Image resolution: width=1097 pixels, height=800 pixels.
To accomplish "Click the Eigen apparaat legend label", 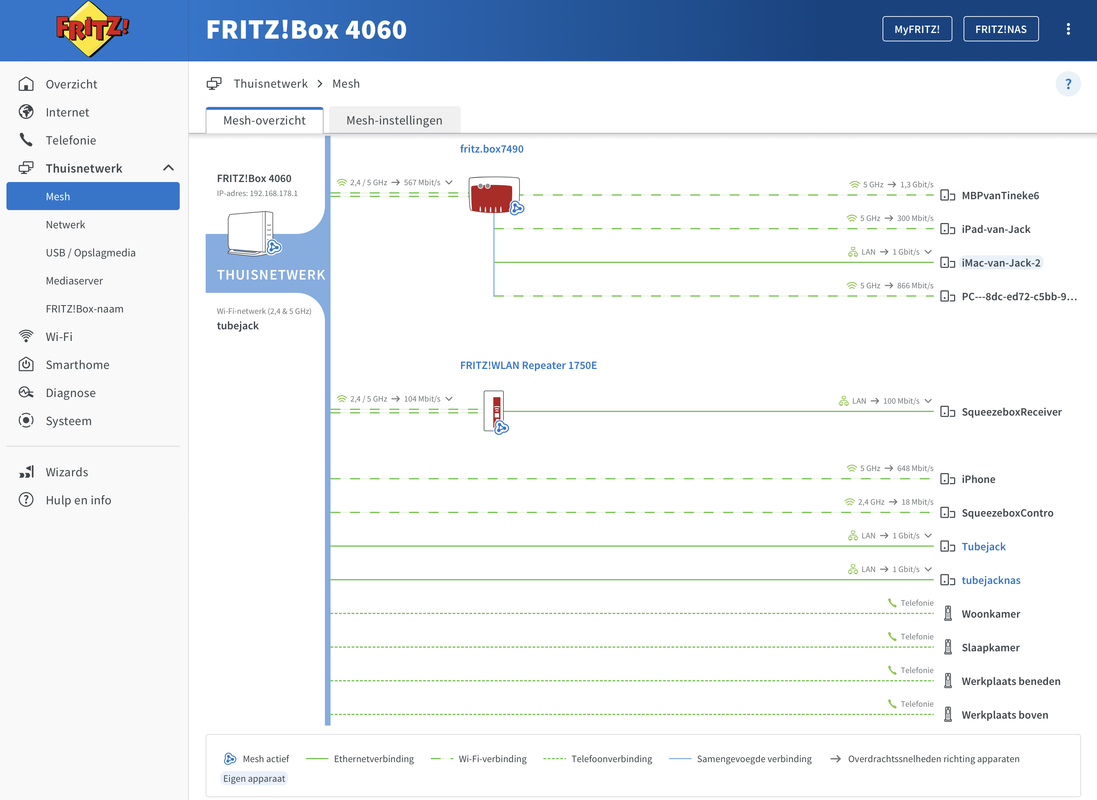I will [x=254, y=779].
